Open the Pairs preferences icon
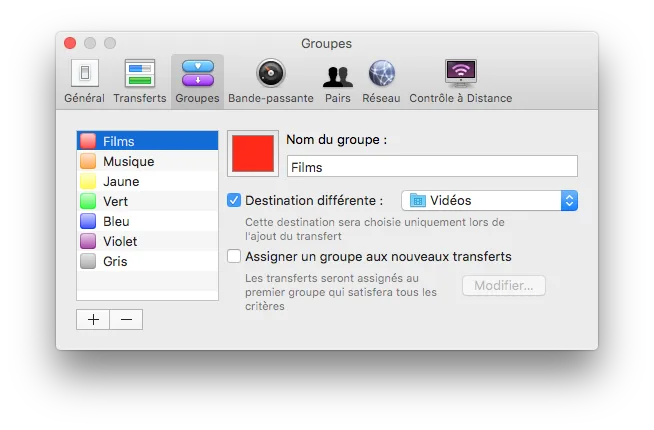654x430 pixels. [x=338, y=76]
